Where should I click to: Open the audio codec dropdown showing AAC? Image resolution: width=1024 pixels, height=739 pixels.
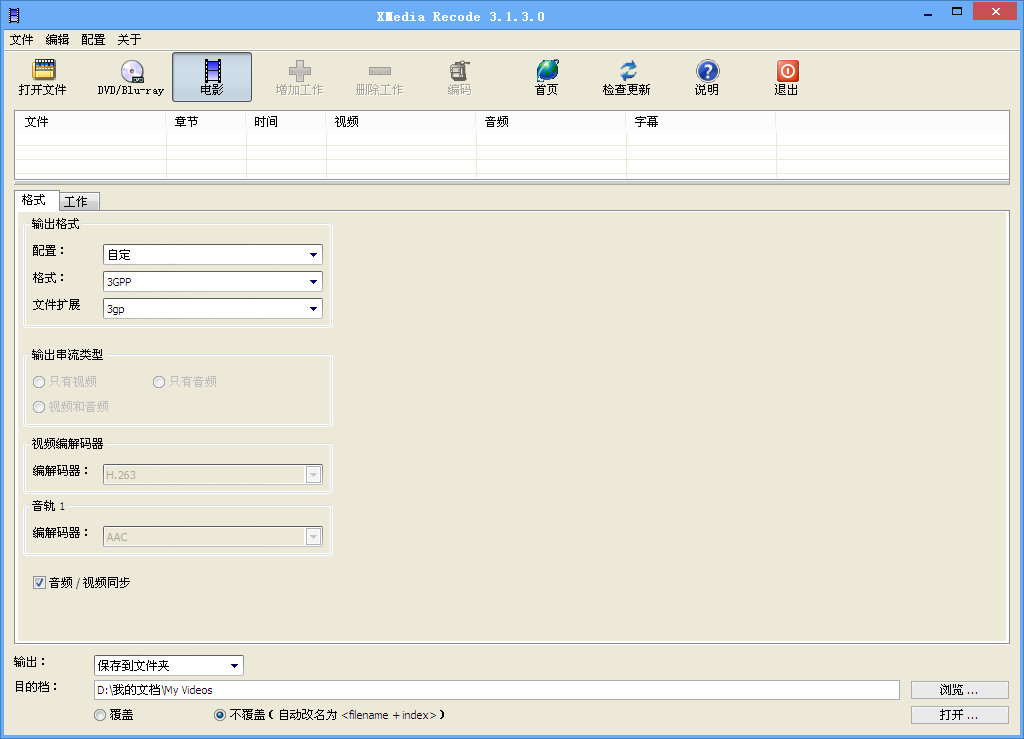tap(213, 537)
